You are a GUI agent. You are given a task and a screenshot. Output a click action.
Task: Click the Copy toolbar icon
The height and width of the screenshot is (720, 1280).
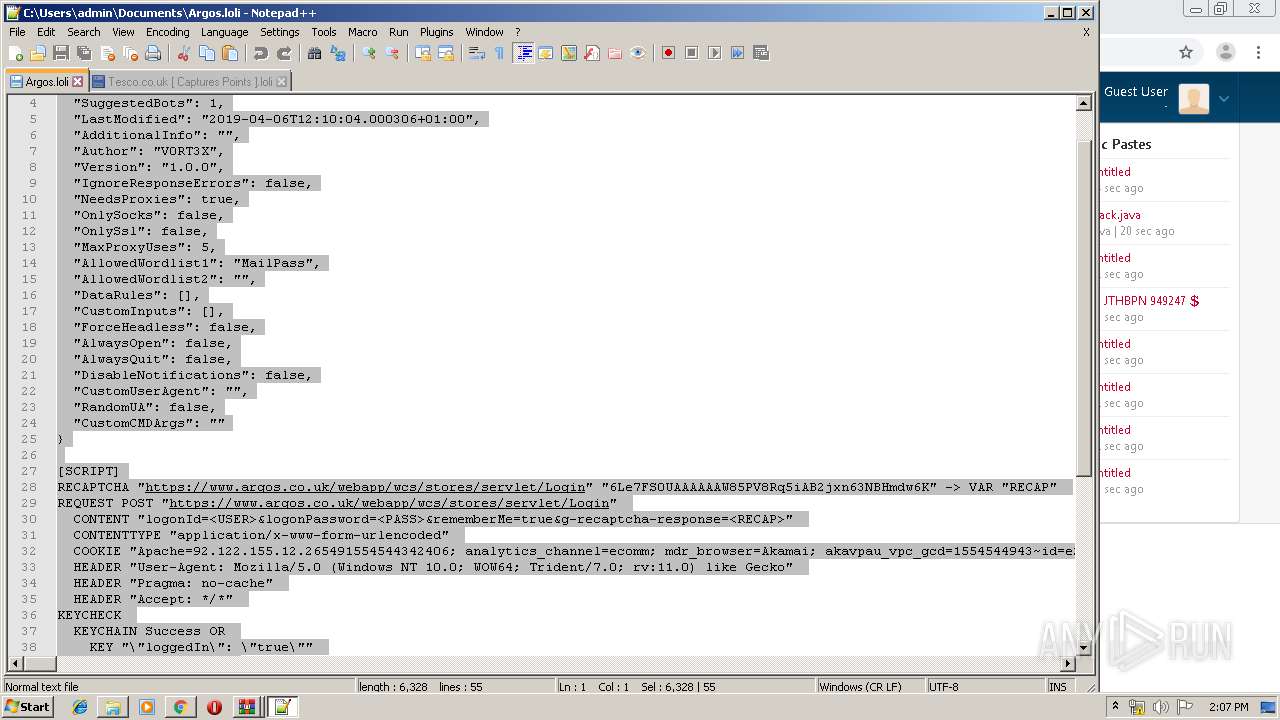(x=207, y=53)
